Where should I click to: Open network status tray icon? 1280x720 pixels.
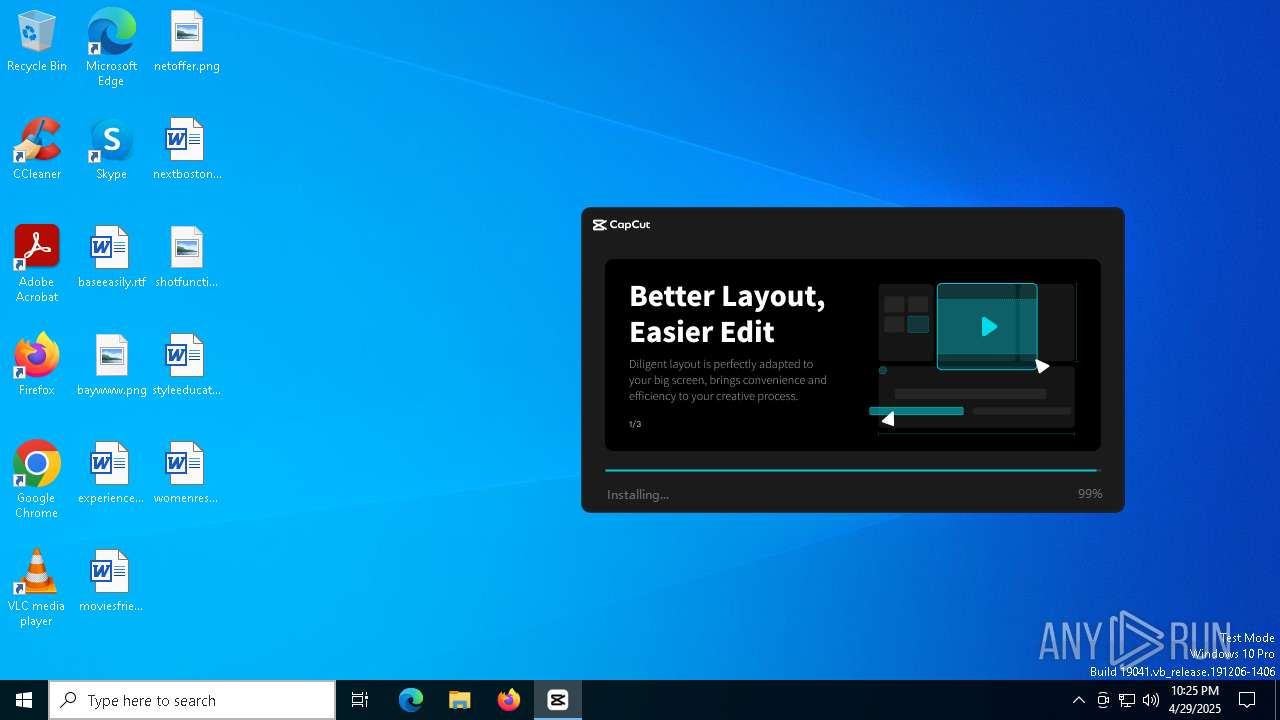[x=1127, y=700]
